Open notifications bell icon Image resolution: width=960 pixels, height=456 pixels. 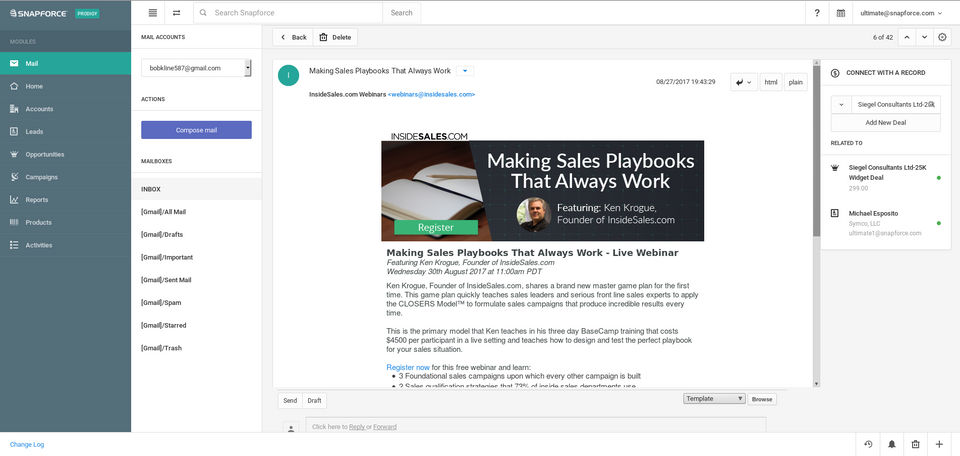click(x=892, y=444)
